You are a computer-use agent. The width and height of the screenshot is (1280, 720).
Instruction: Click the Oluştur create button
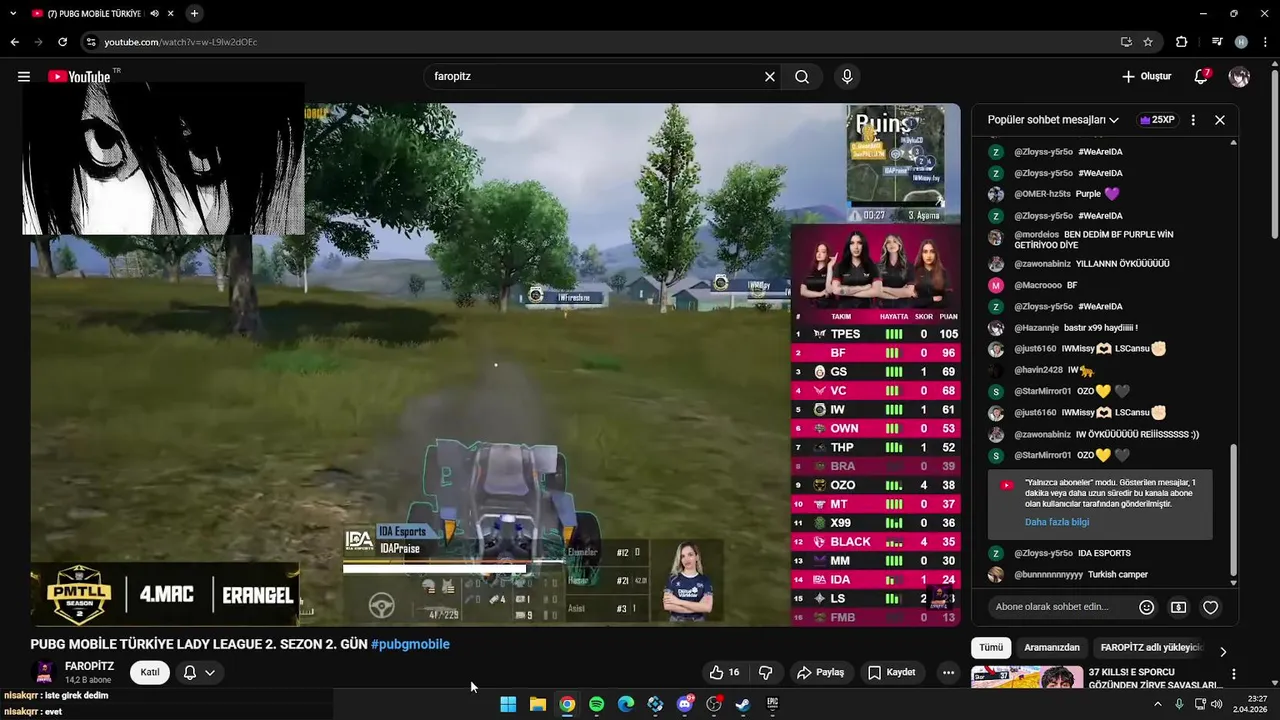coord(1146,77)
